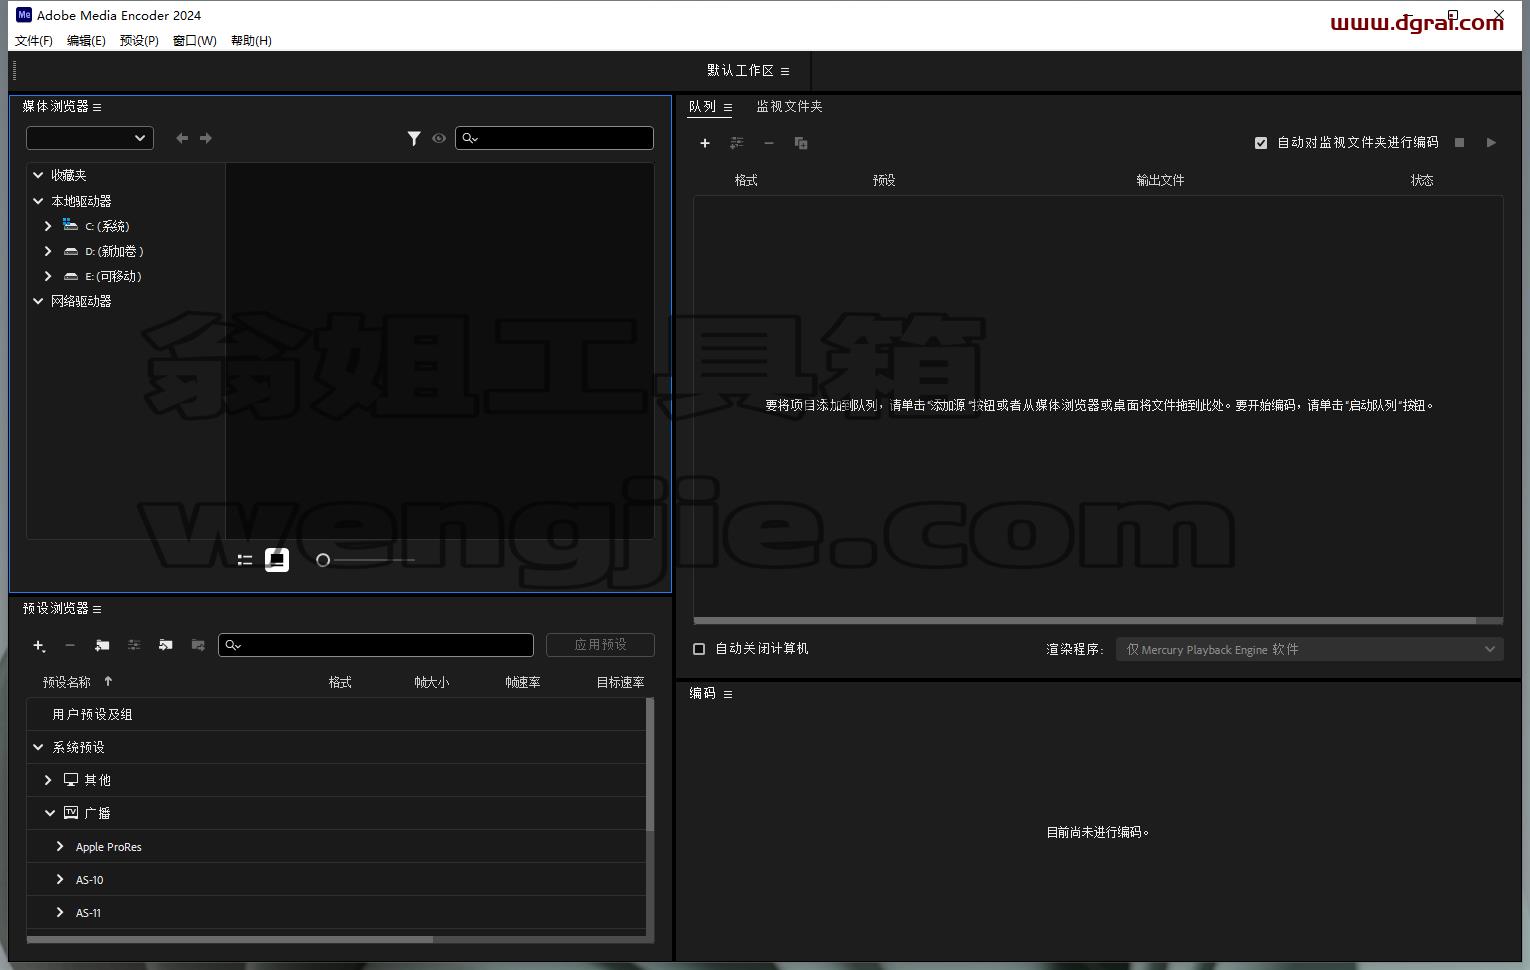Screen dimensions: 1530x970
Task: Select the 用户预设及组 row
Action: pos(336,714)
